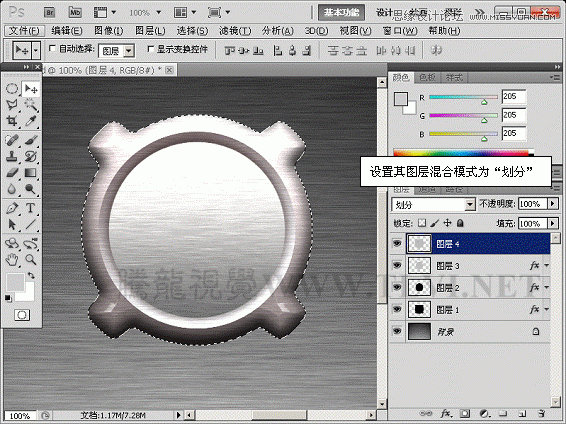
Task: Select the 图层 4 layer row
Action: pyautogui.click(x=478, y=244)
